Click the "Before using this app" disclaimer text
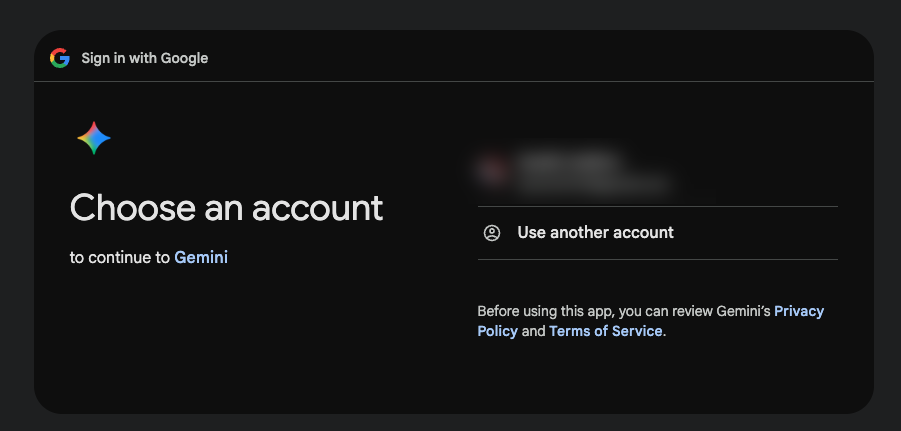Viewport: 901px width, 431px height. [x=620, y=311]
